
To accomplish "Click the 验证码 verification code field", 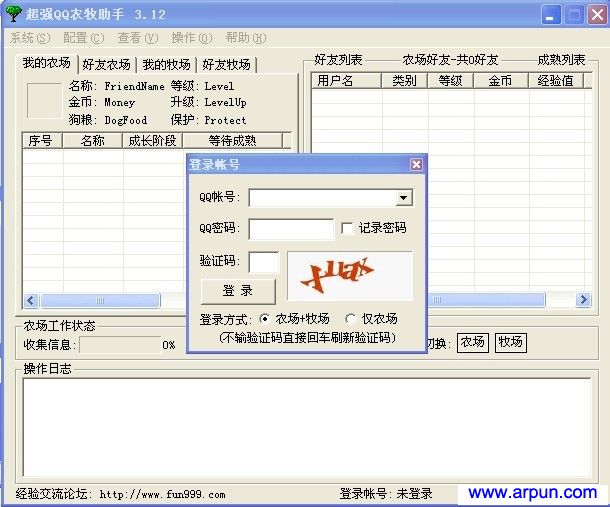I will point(264,262).
